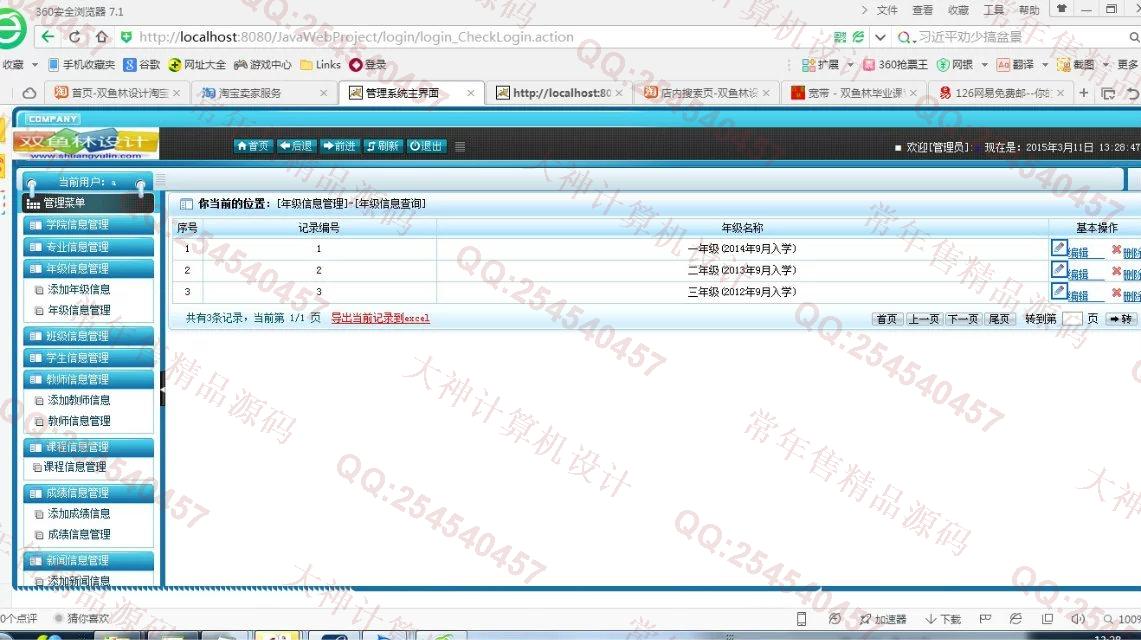Switch to the 126网易免费邮 tab

click(x=1000, y=93)
